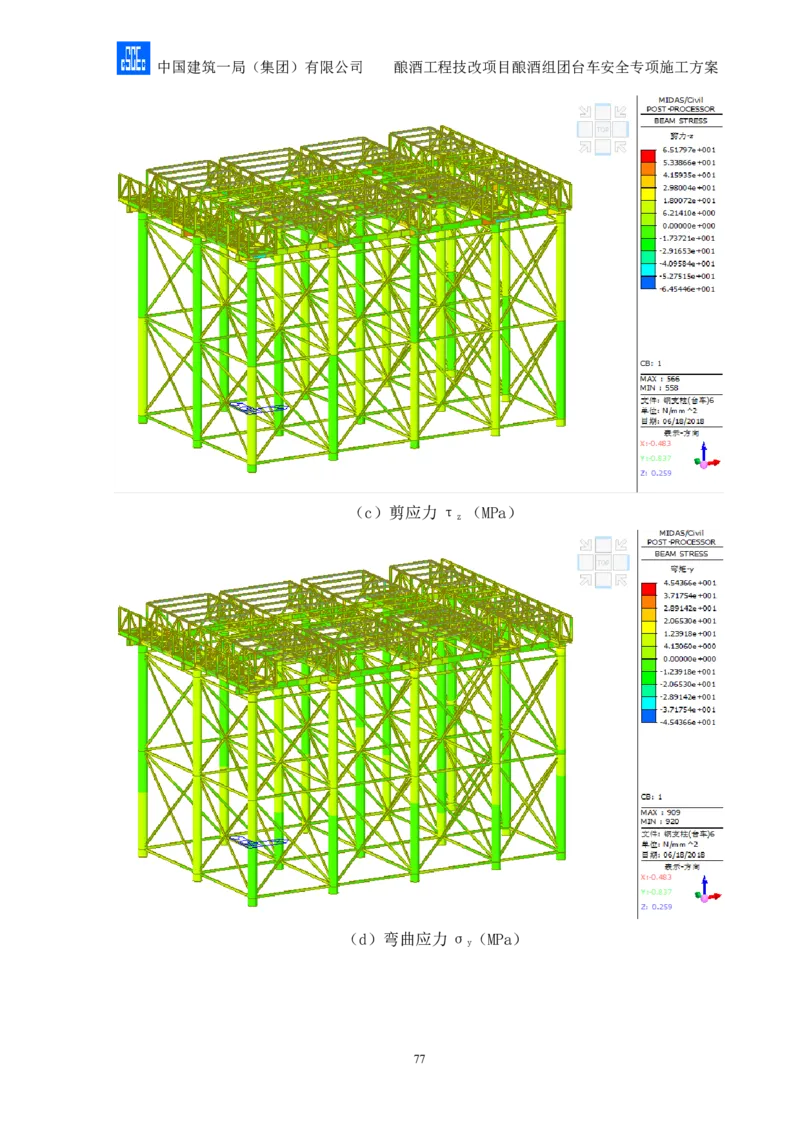Click the XYZ axis triad in lower plot
800x1132 pixels.
click(x=706, y=891)
